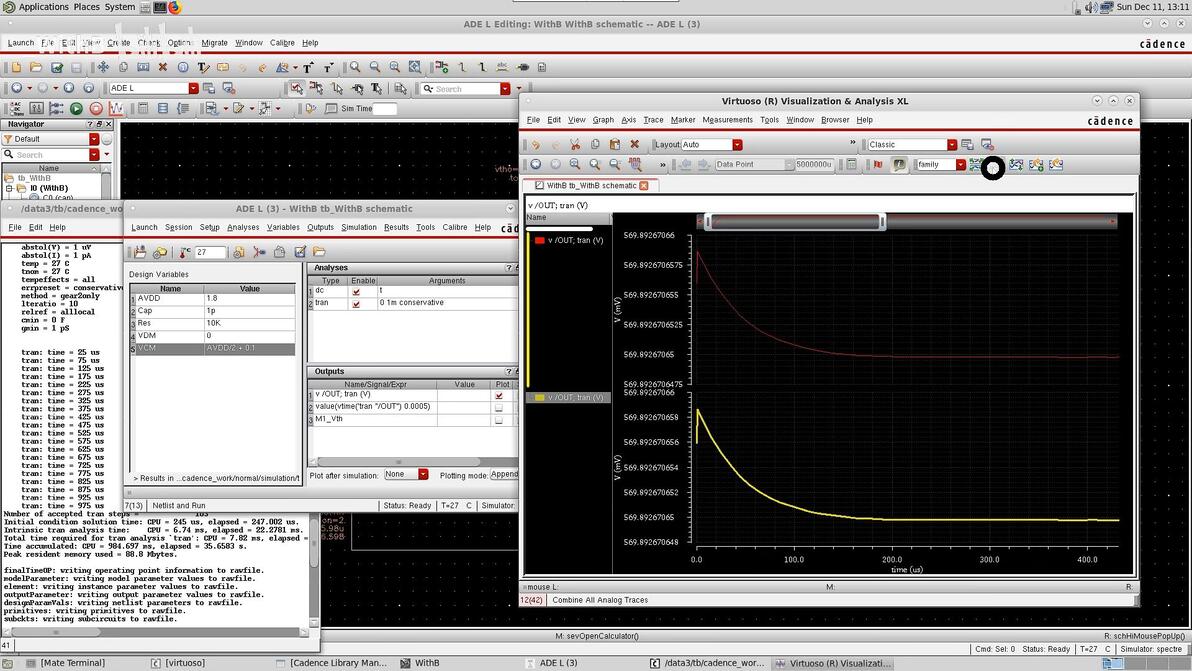Open the Marker menu in Visualization window
Screen dimensions: 1192x671
click(682, 120)
